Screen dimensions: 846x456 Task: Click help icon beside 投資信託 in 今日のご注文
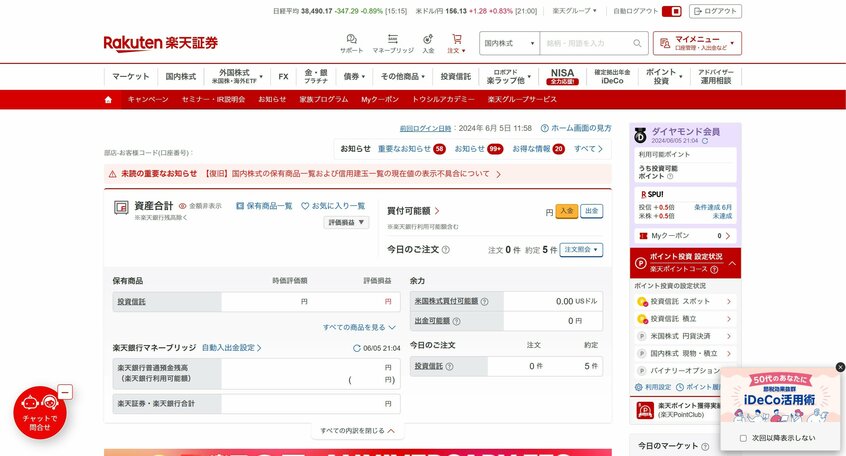449,366
